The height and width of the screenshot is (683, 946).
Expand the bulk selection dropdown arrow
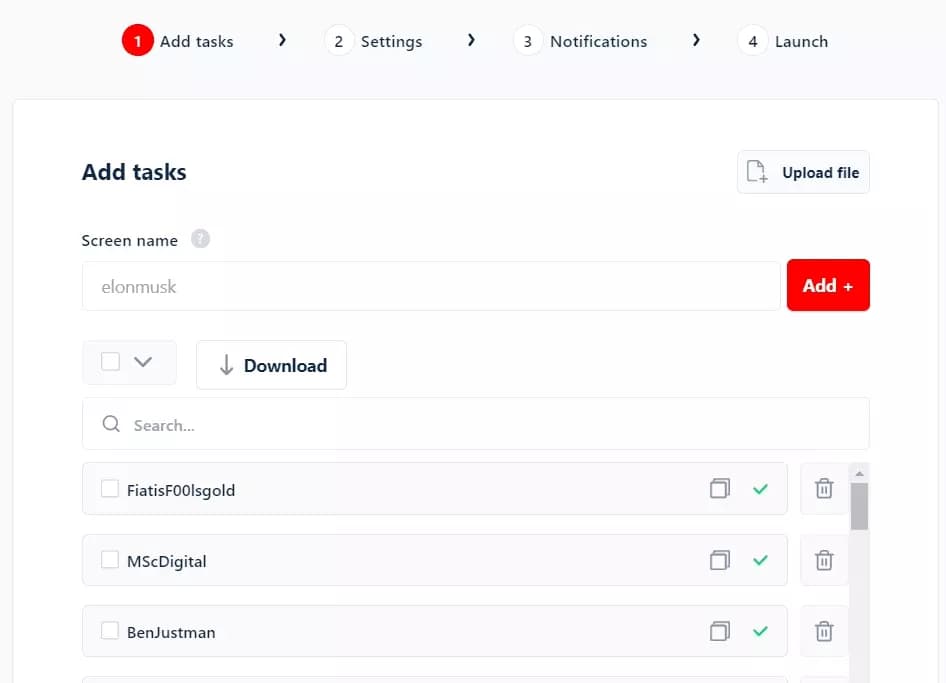pyautogui.click(x=143, y=362)
